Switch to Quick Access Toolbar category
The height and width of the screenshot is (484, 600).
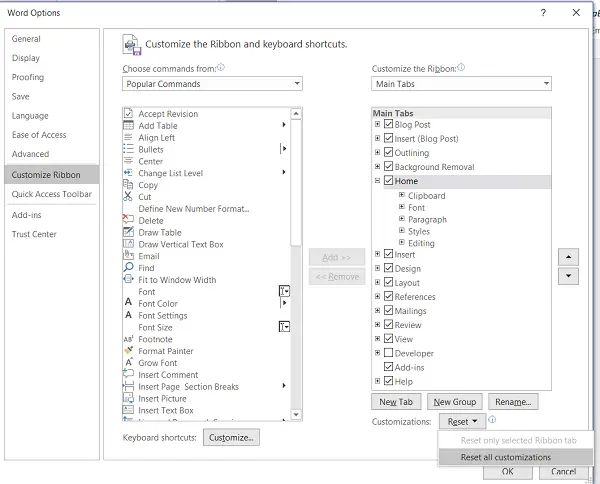point(52,194)
